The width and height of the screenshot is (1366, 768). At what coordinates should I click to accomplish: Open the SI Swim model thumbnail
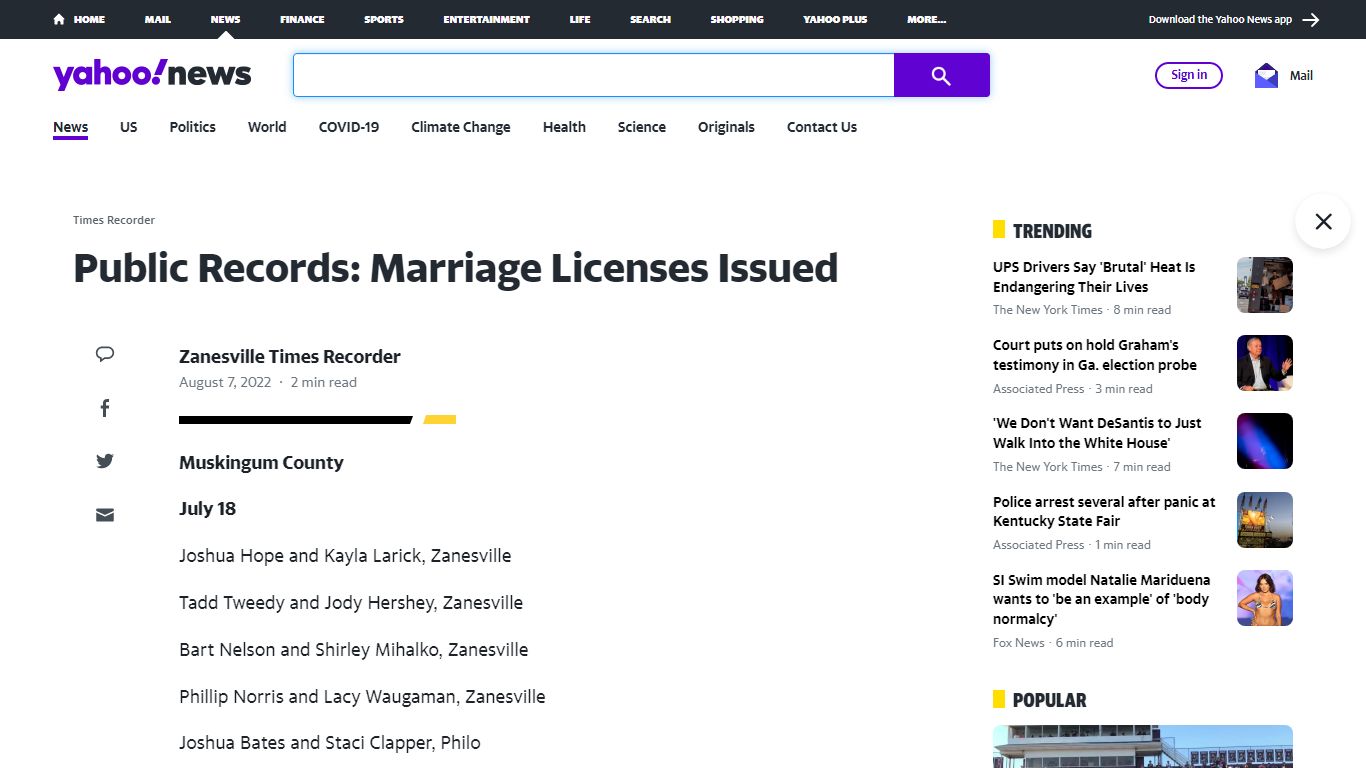coord(1265,598)
